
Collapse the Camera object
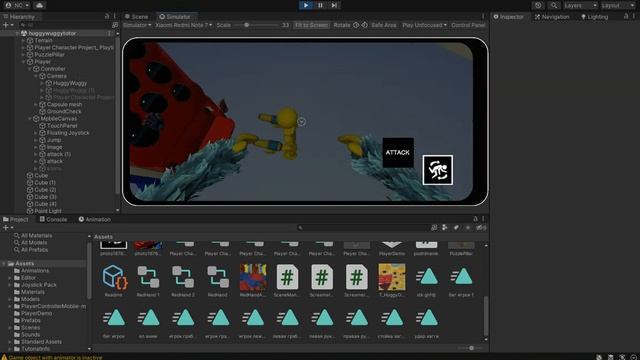36,76
